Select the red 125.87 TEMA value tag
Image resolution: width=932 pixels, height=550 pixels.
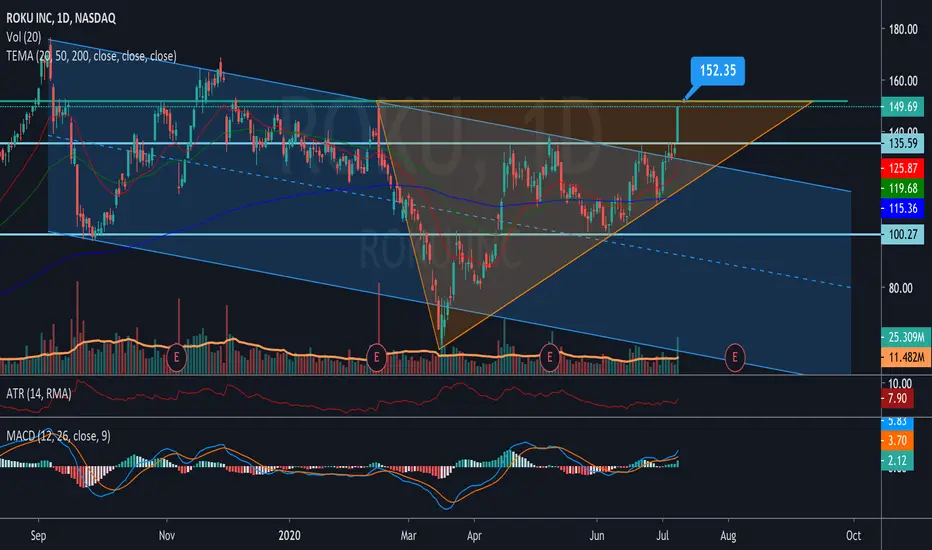point(902,168)
